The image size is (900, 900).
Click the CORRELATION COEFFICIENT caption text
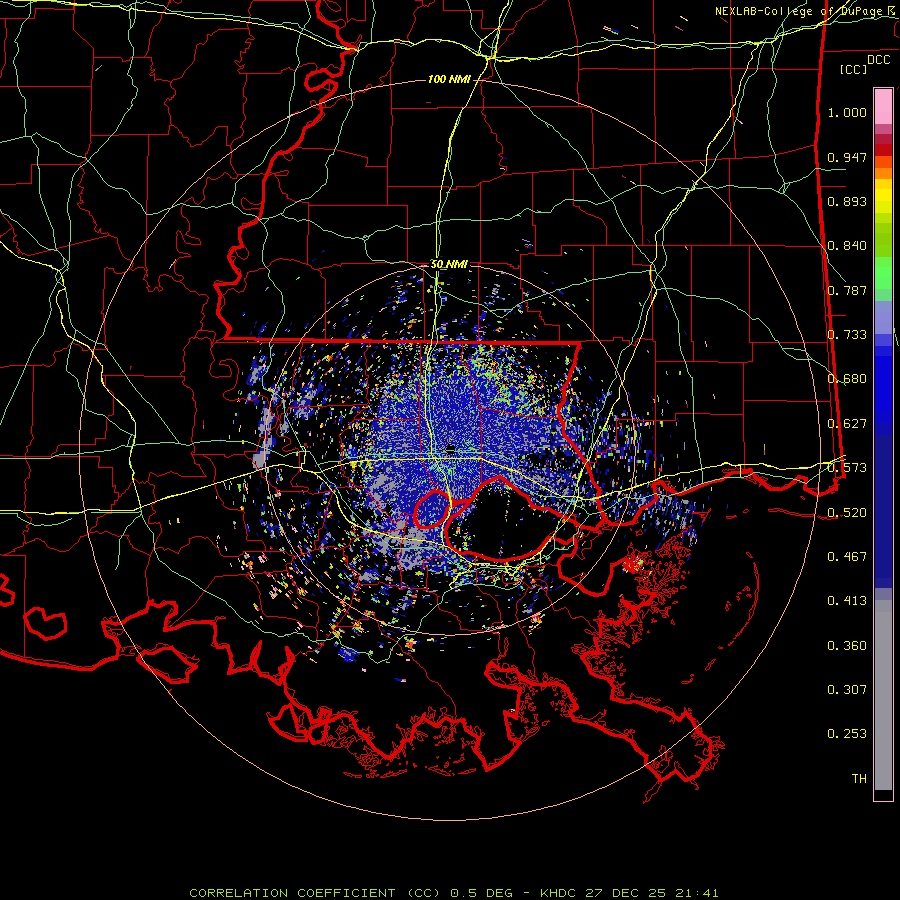coord(315,893)
